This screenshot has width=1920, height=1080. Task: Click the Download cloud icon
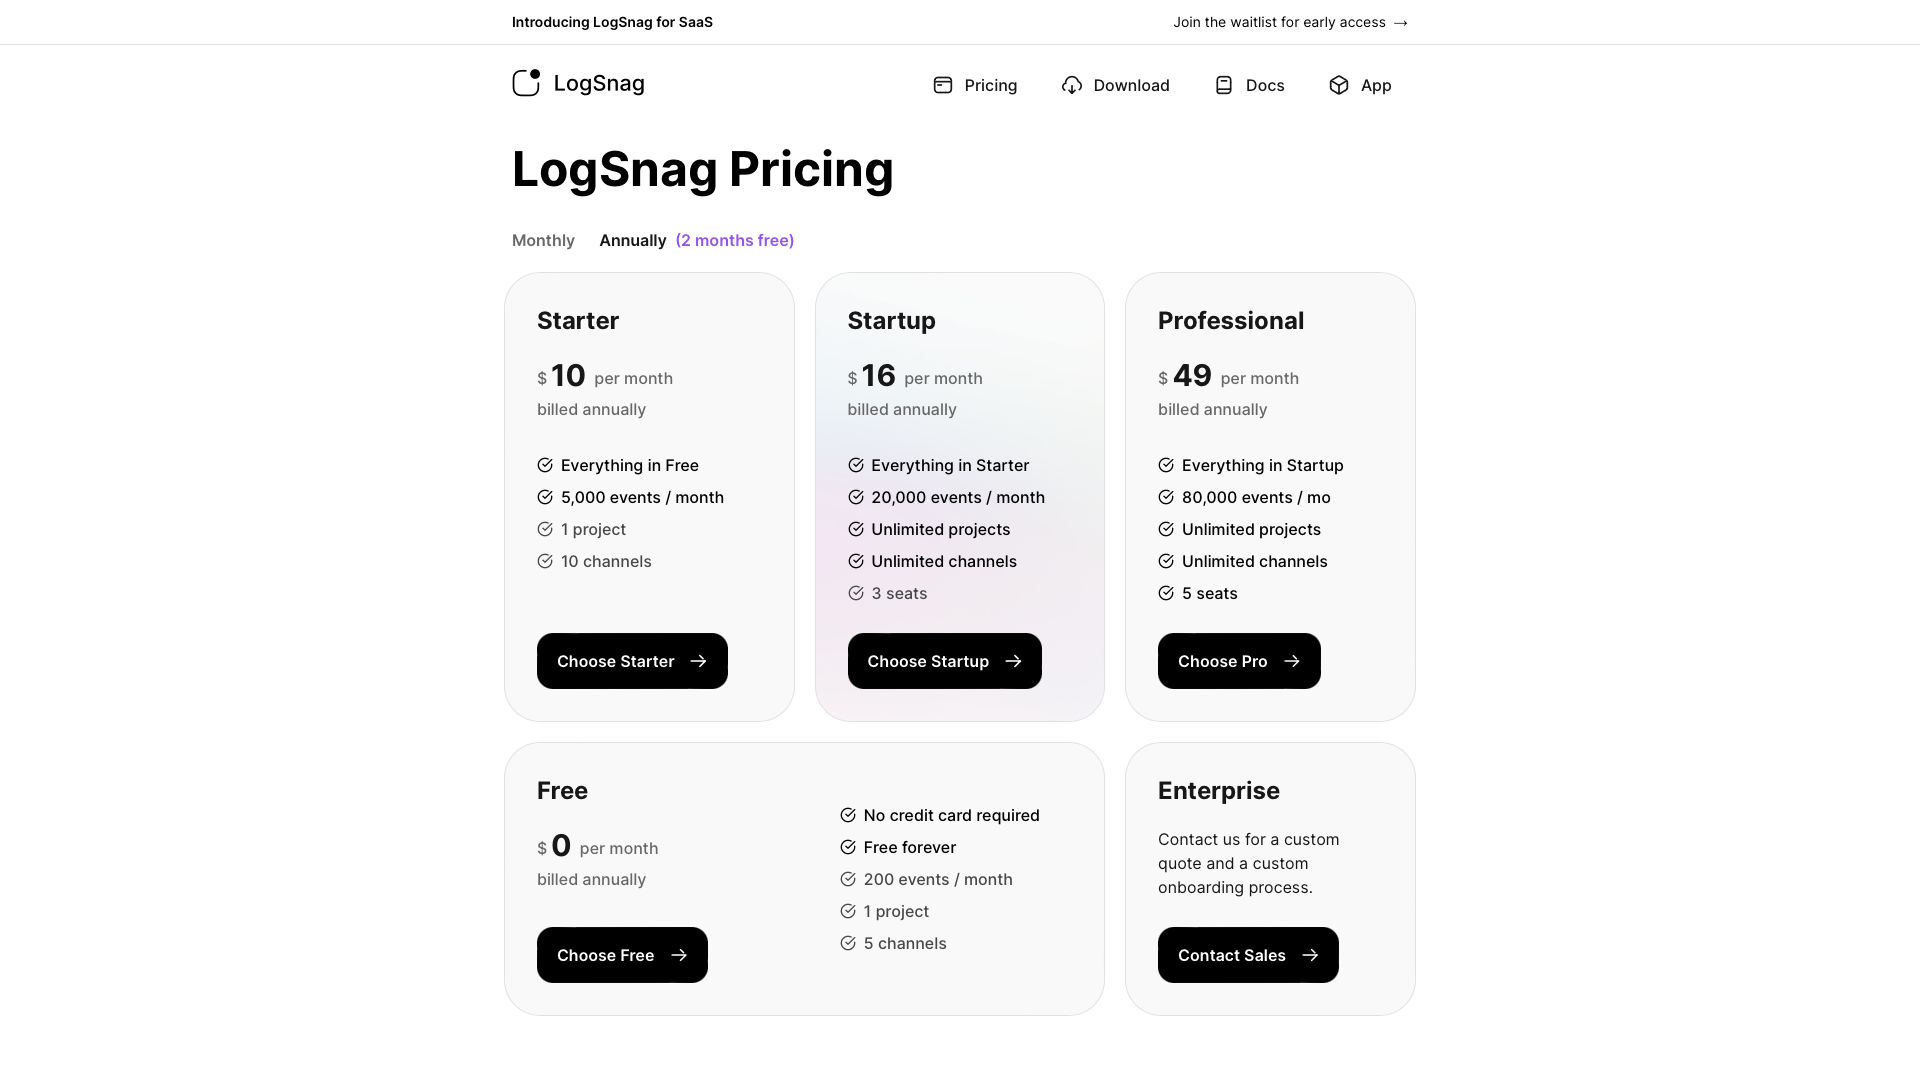tap(1072, 85)
